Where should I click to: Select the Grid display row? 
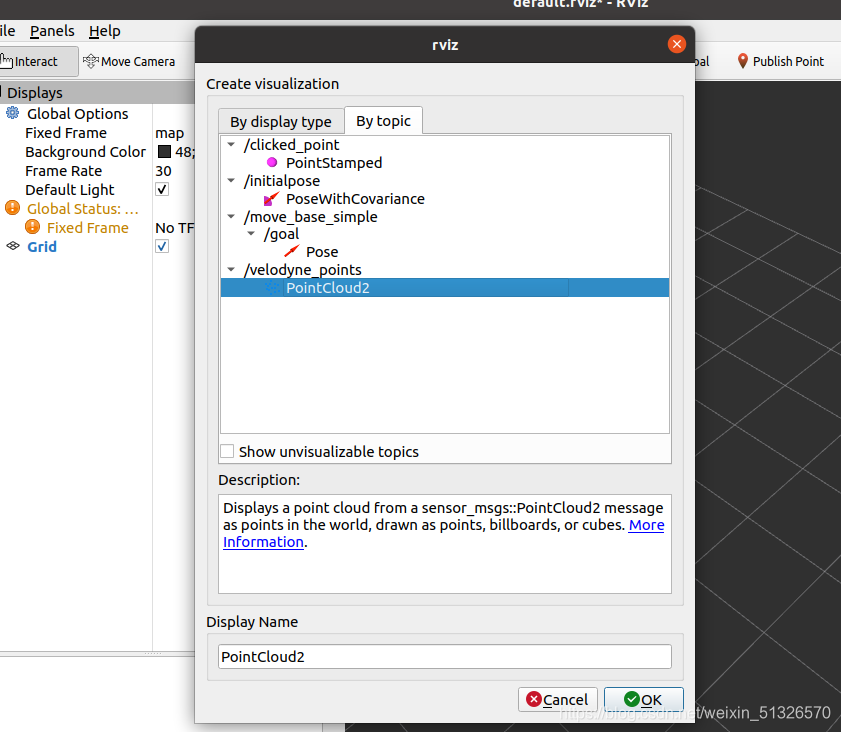coord(42,247)
